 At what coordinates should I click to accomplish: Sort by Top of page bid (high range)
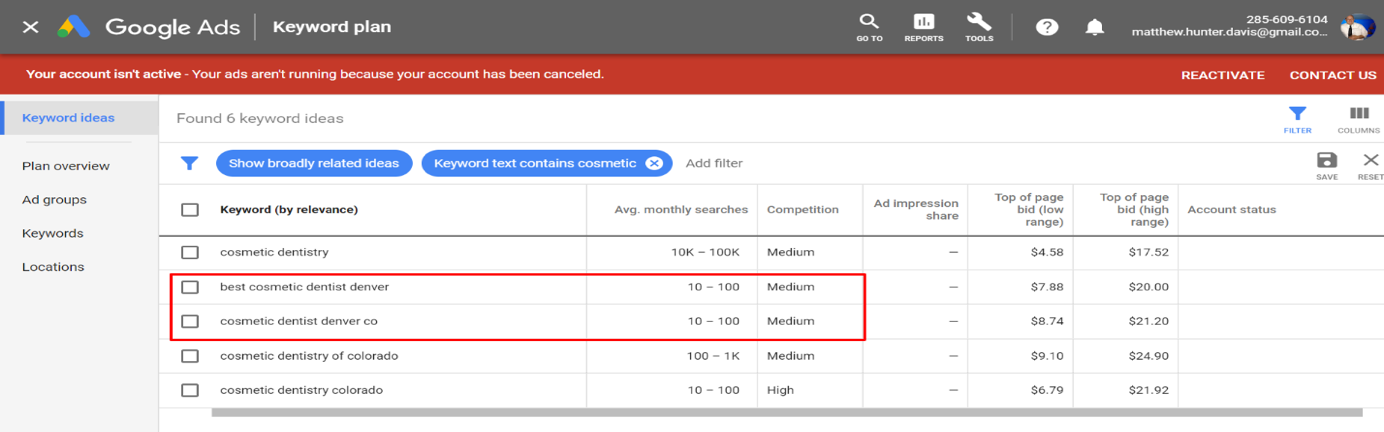click(x=1134, y=209)
